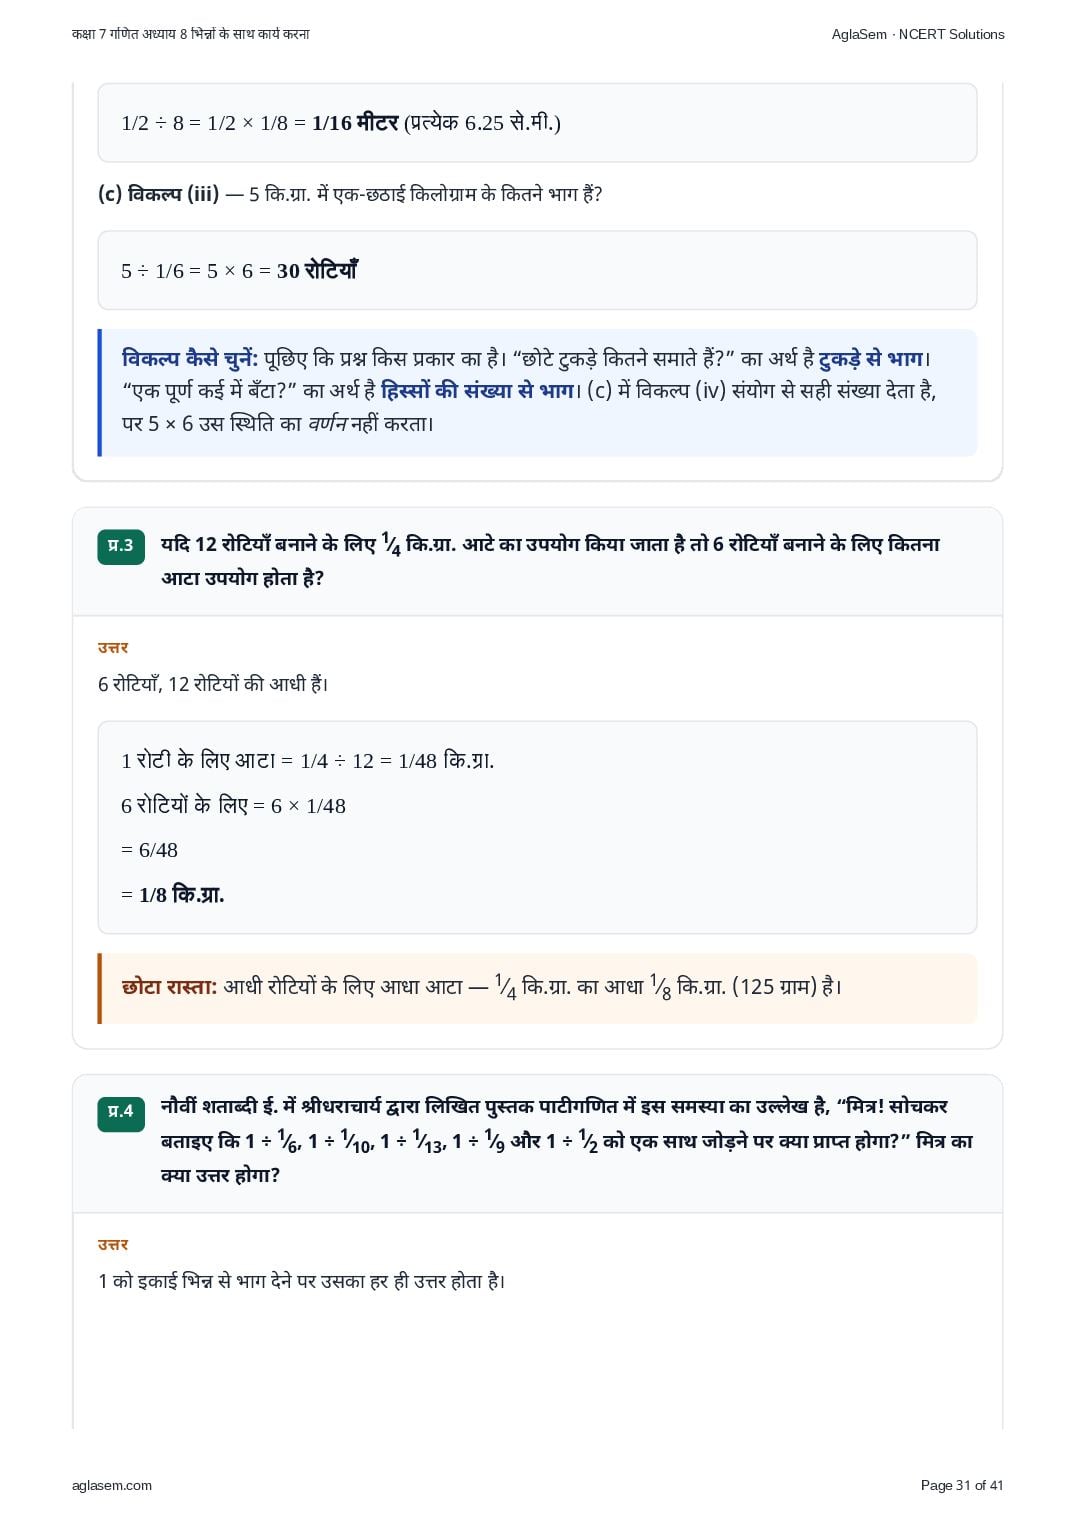
Task: Click the विकल्प कैसे चुनें blue hint box
Action: (x=537, y=392)
